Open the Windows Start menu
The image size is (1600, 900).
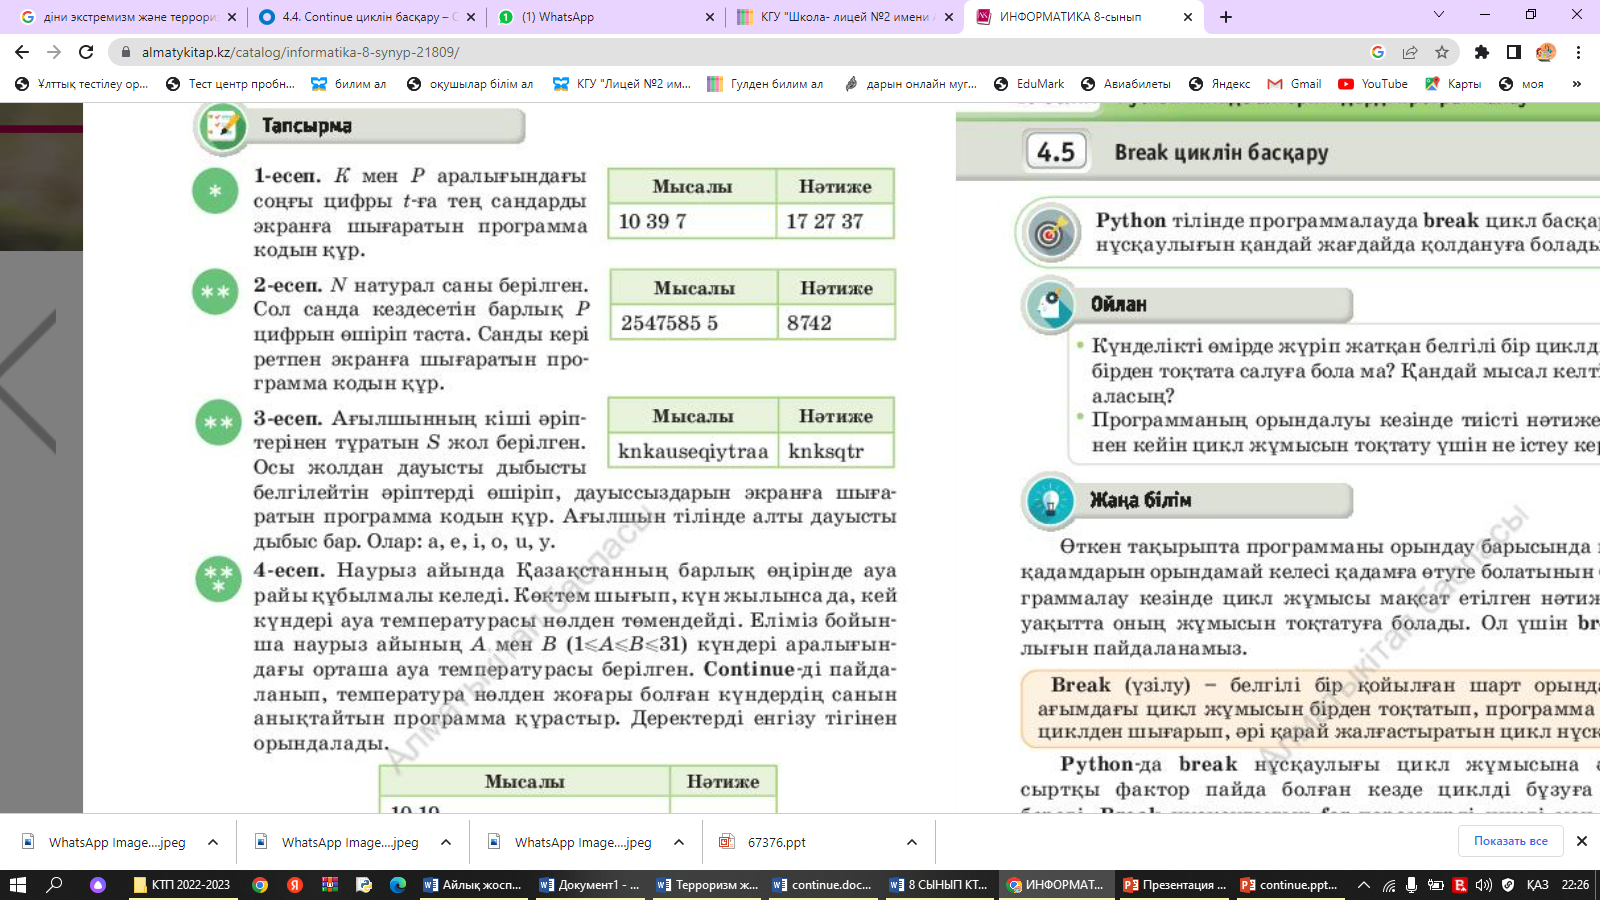(17, 885)
